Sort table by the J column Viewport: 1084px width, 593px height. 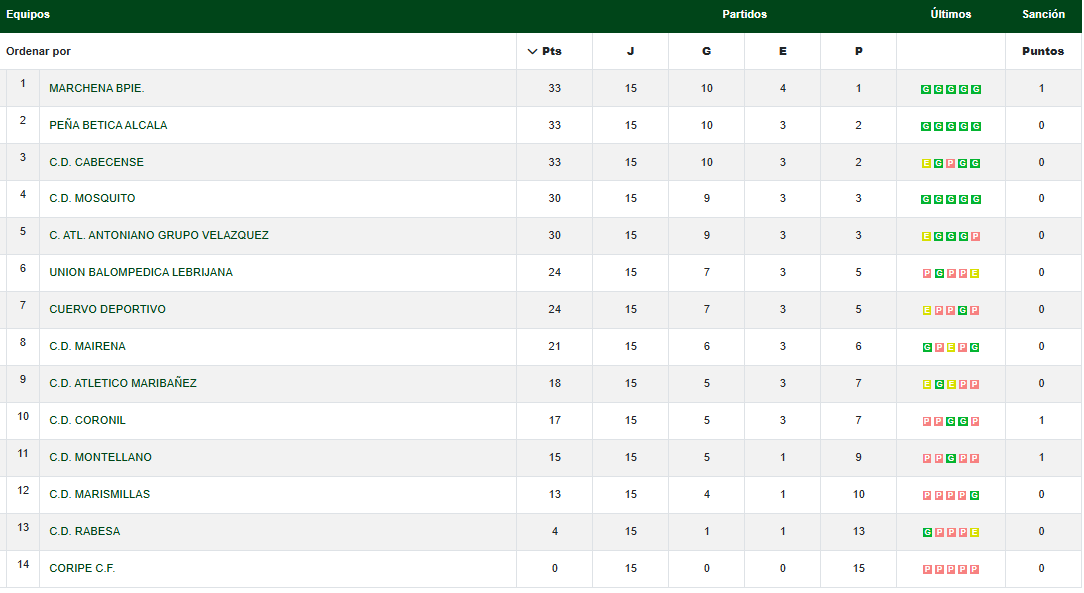click(630, 52)
